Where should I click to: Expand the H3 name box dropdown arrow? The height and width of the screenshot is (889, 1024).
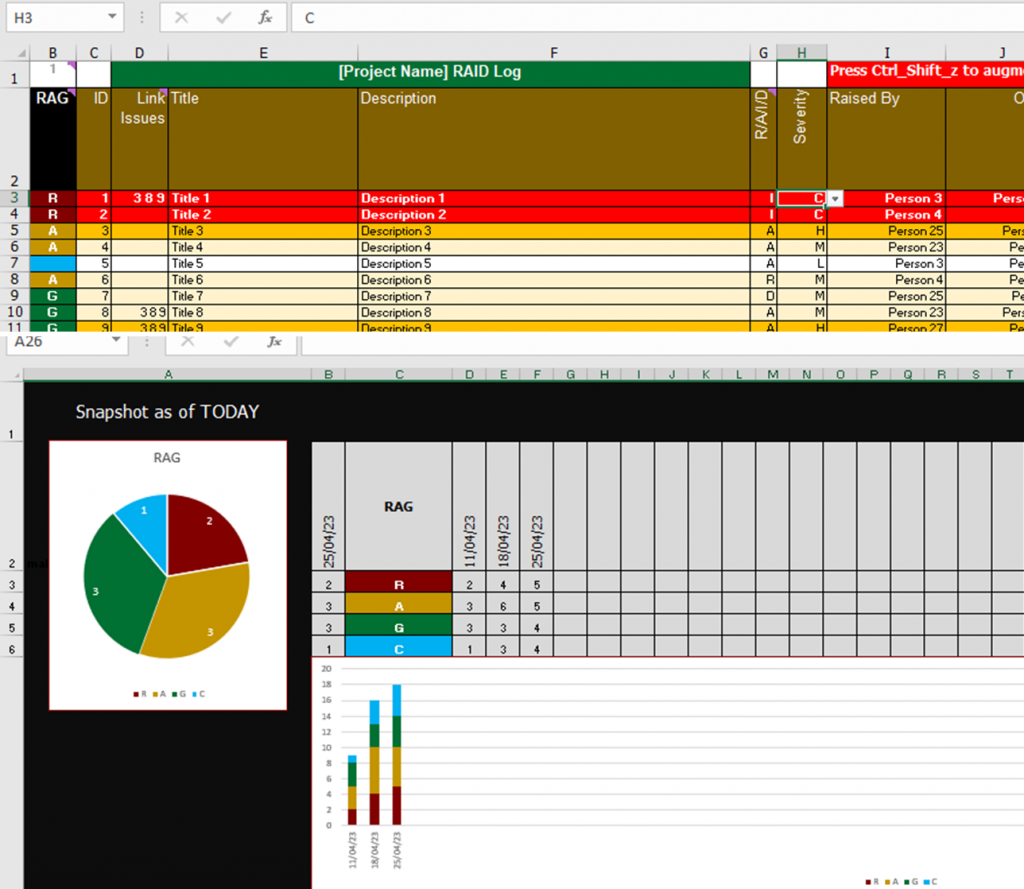112,17
